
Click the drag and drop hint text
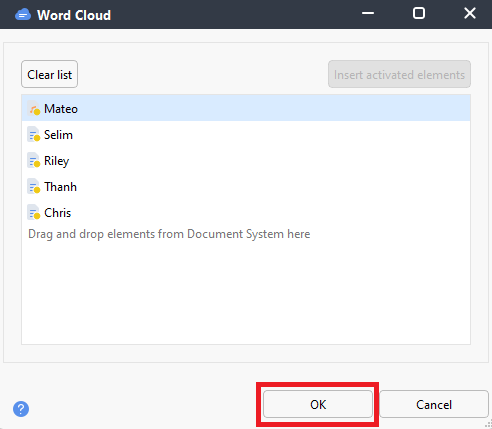pyautogui.click(x=169, y=234)
